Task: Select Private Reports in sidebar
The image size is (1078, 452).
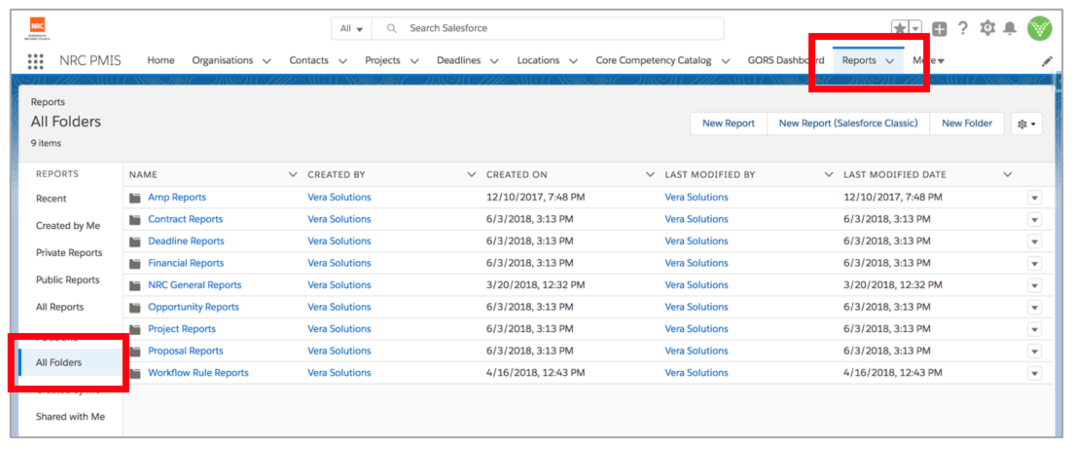Action: point(69,252)
